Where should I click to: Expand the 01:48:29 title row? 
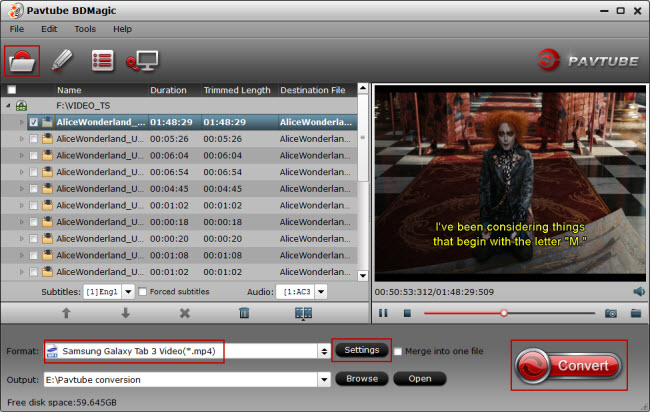[x=22, y=122]
